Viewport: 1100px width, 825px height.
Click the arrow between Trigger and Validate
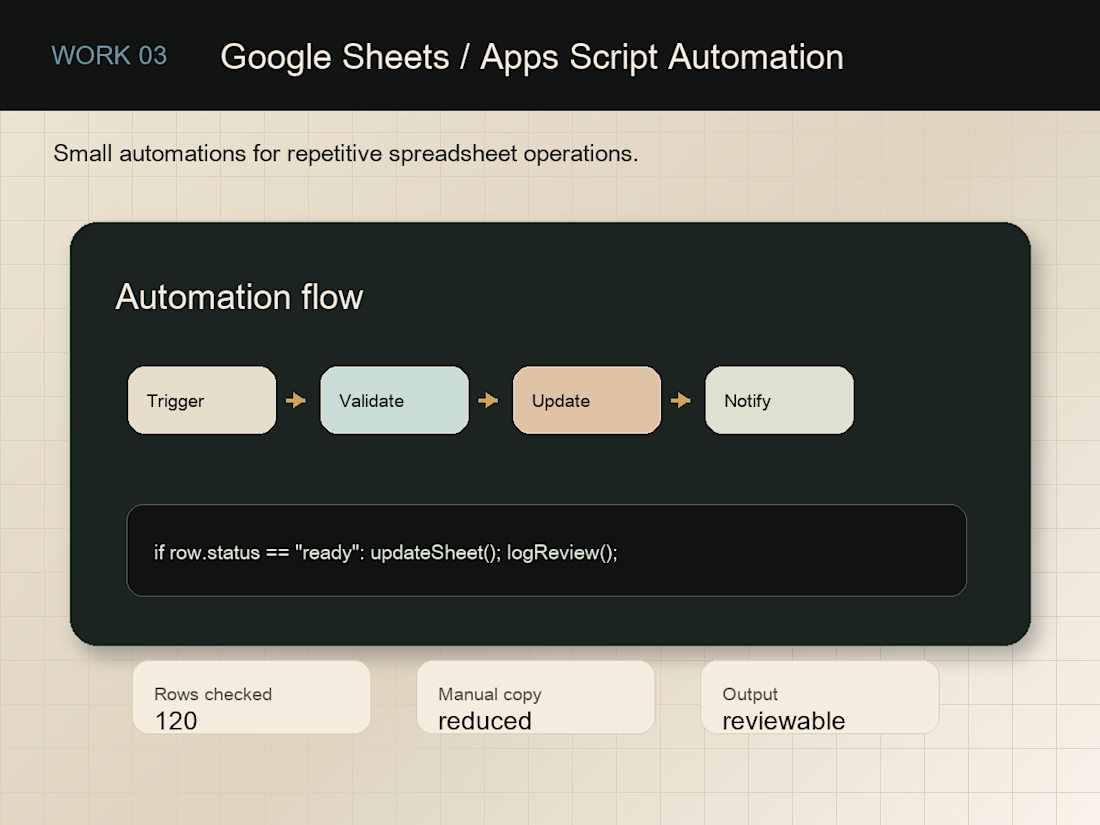pos(296,400)
